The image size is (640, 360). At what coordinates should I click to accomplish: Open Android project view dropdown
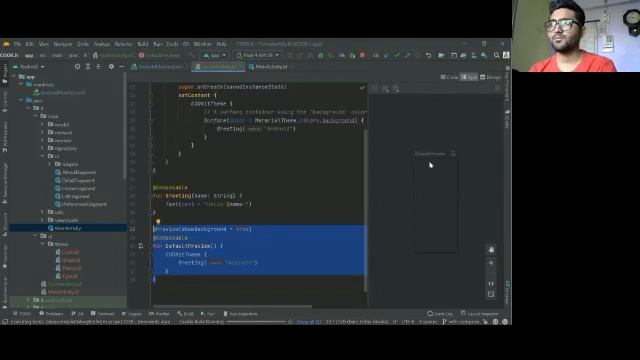[29, 67]
